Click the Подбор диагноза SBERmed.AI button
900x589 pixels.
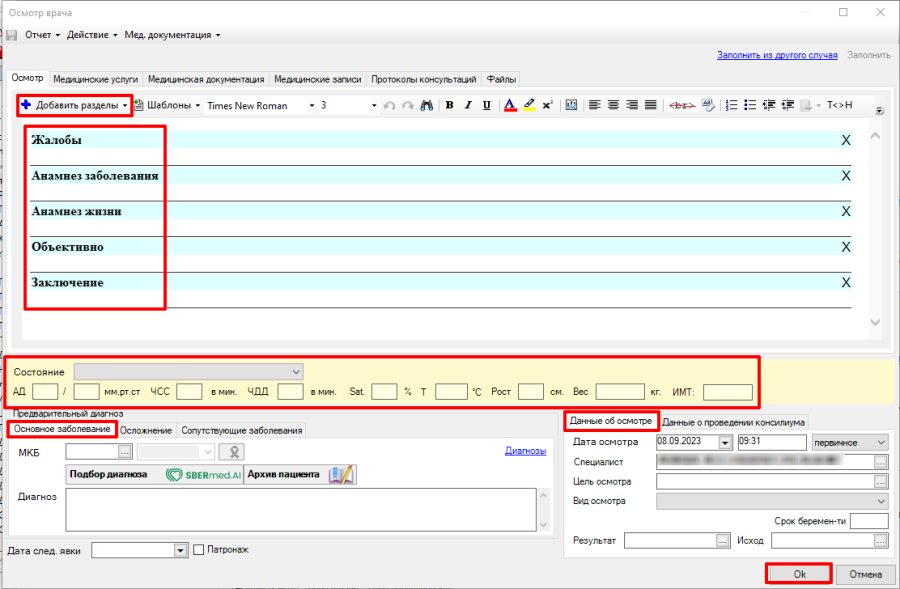coord(154,475)
